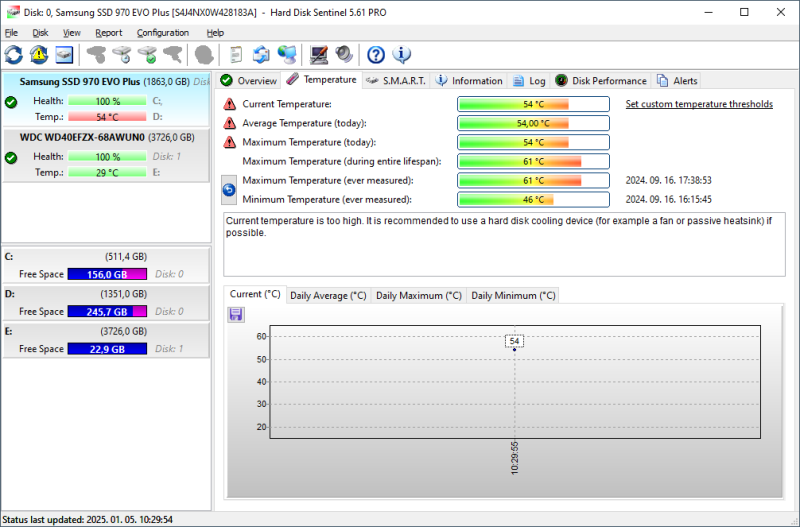Open the Help menu
The width and height of the screenshot is (800, 527).
pyautogui.click(x=215, y=33)
